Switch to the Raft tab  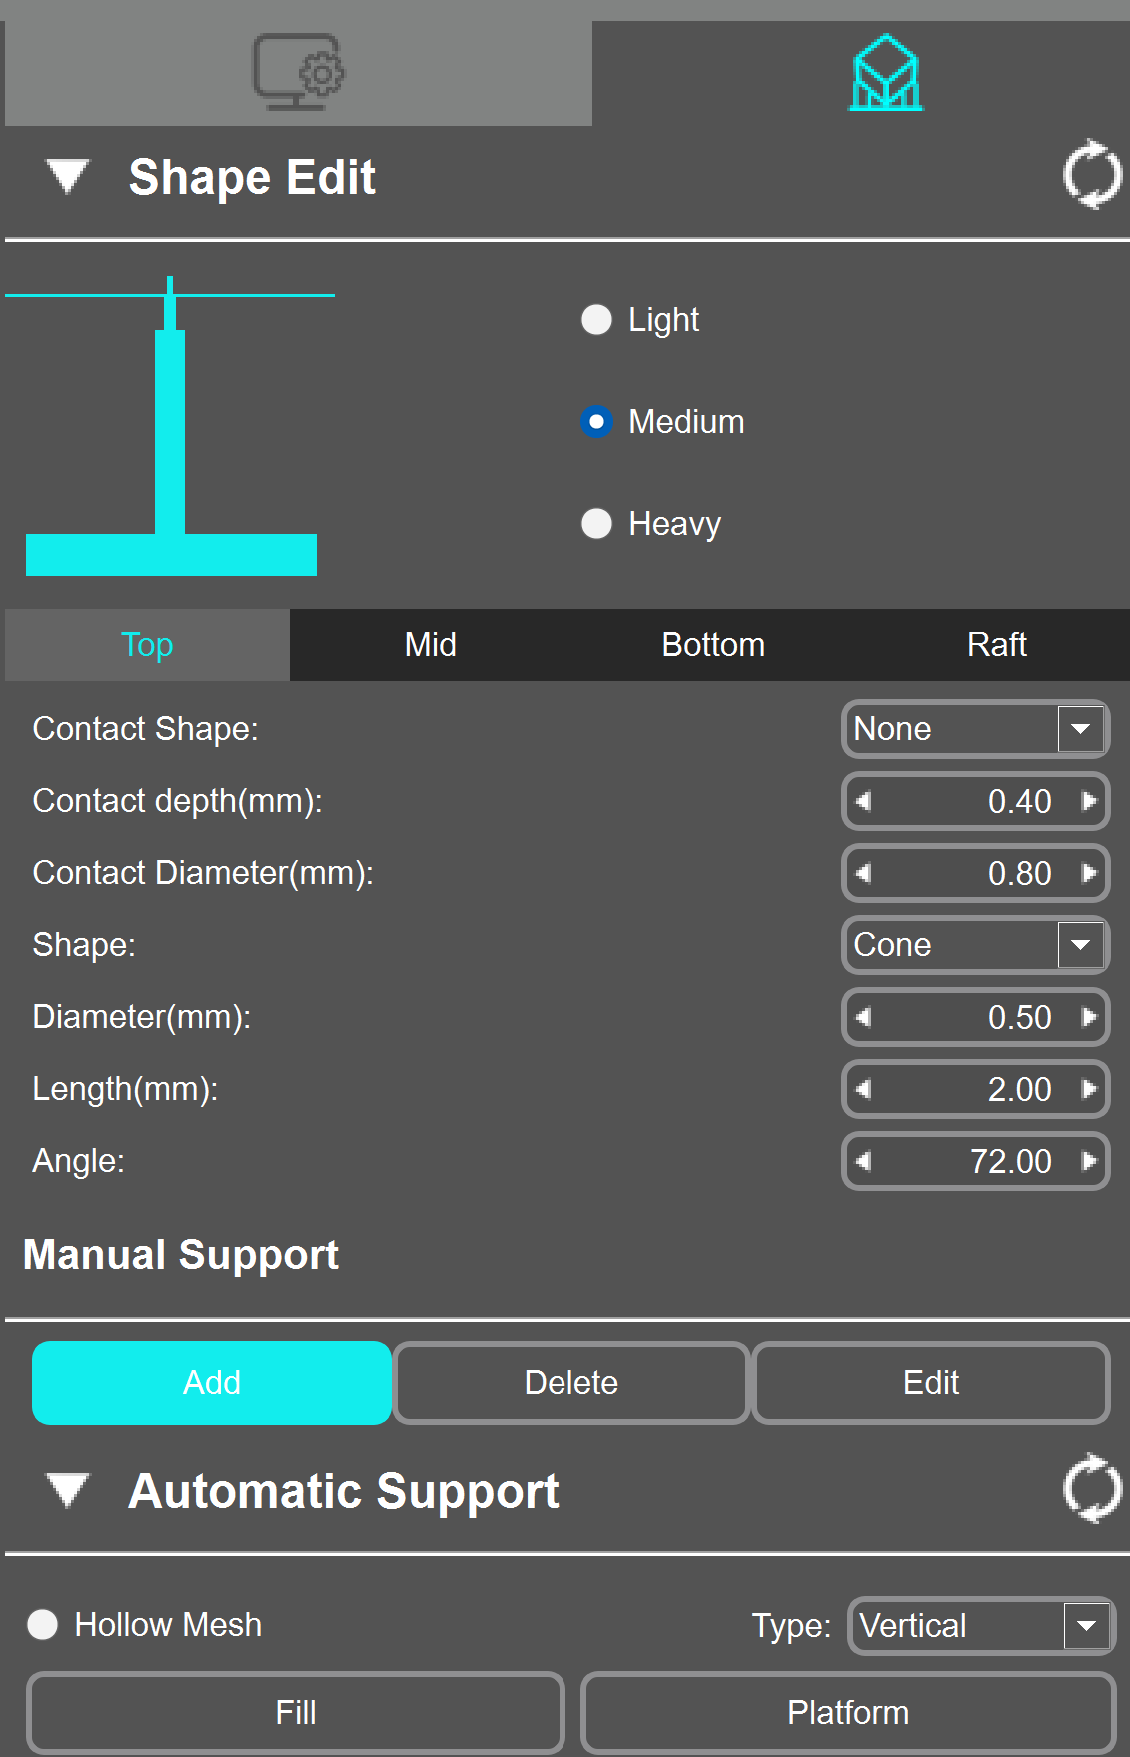(996, 645)
